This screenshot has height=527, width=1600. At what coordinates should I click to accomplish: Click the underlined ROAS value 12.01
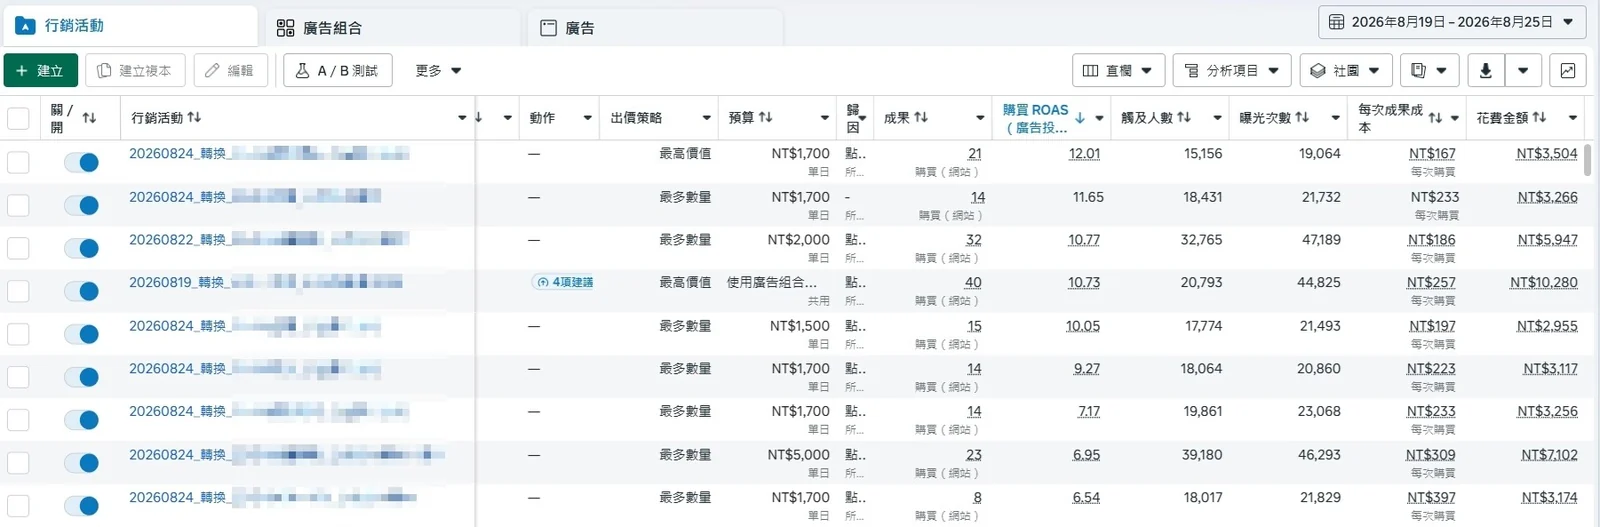click(x=1084, y=154)
